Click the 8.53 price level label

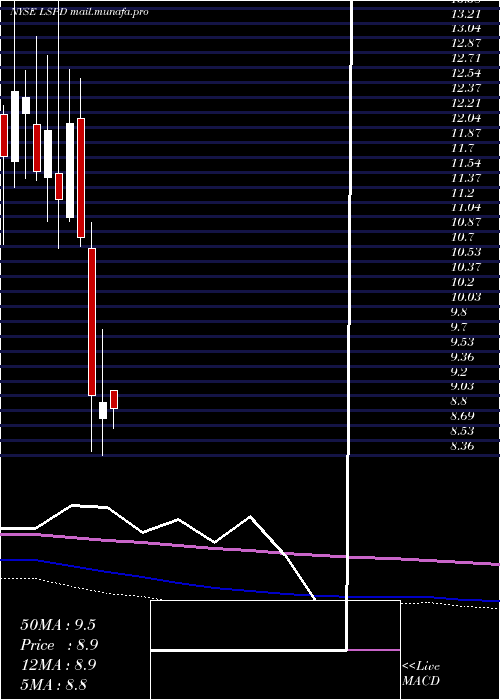coord(462,432)
